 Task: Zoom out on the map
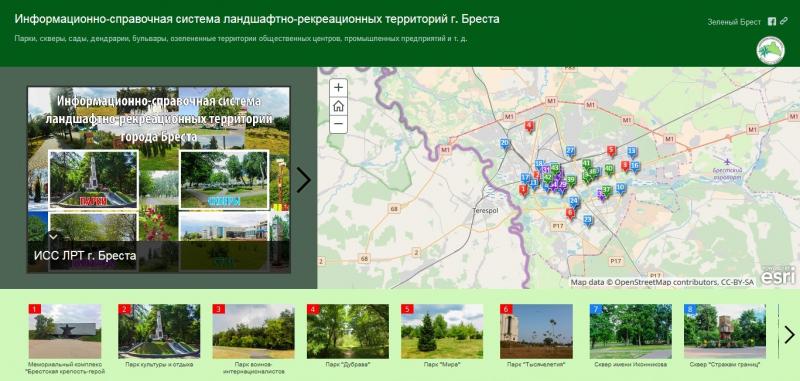pos(338,124)
